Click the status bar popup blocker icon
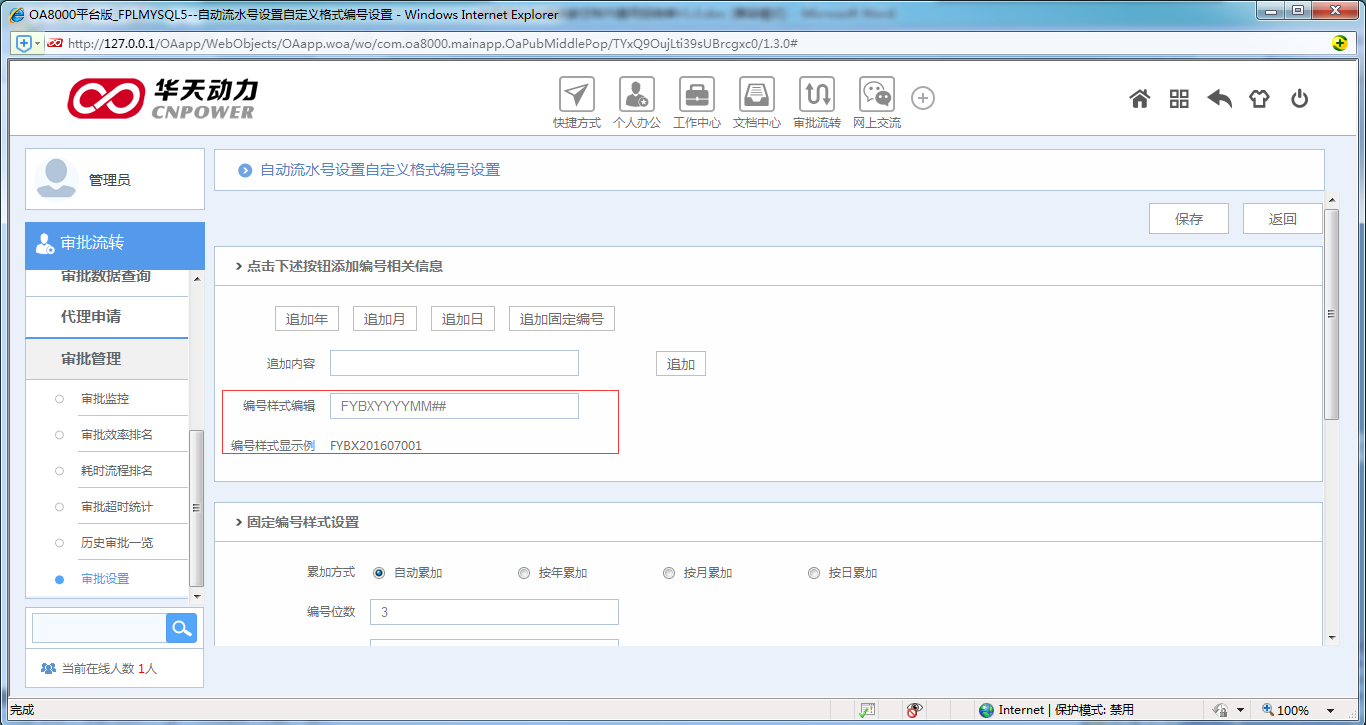 click(x=868, y=710)
